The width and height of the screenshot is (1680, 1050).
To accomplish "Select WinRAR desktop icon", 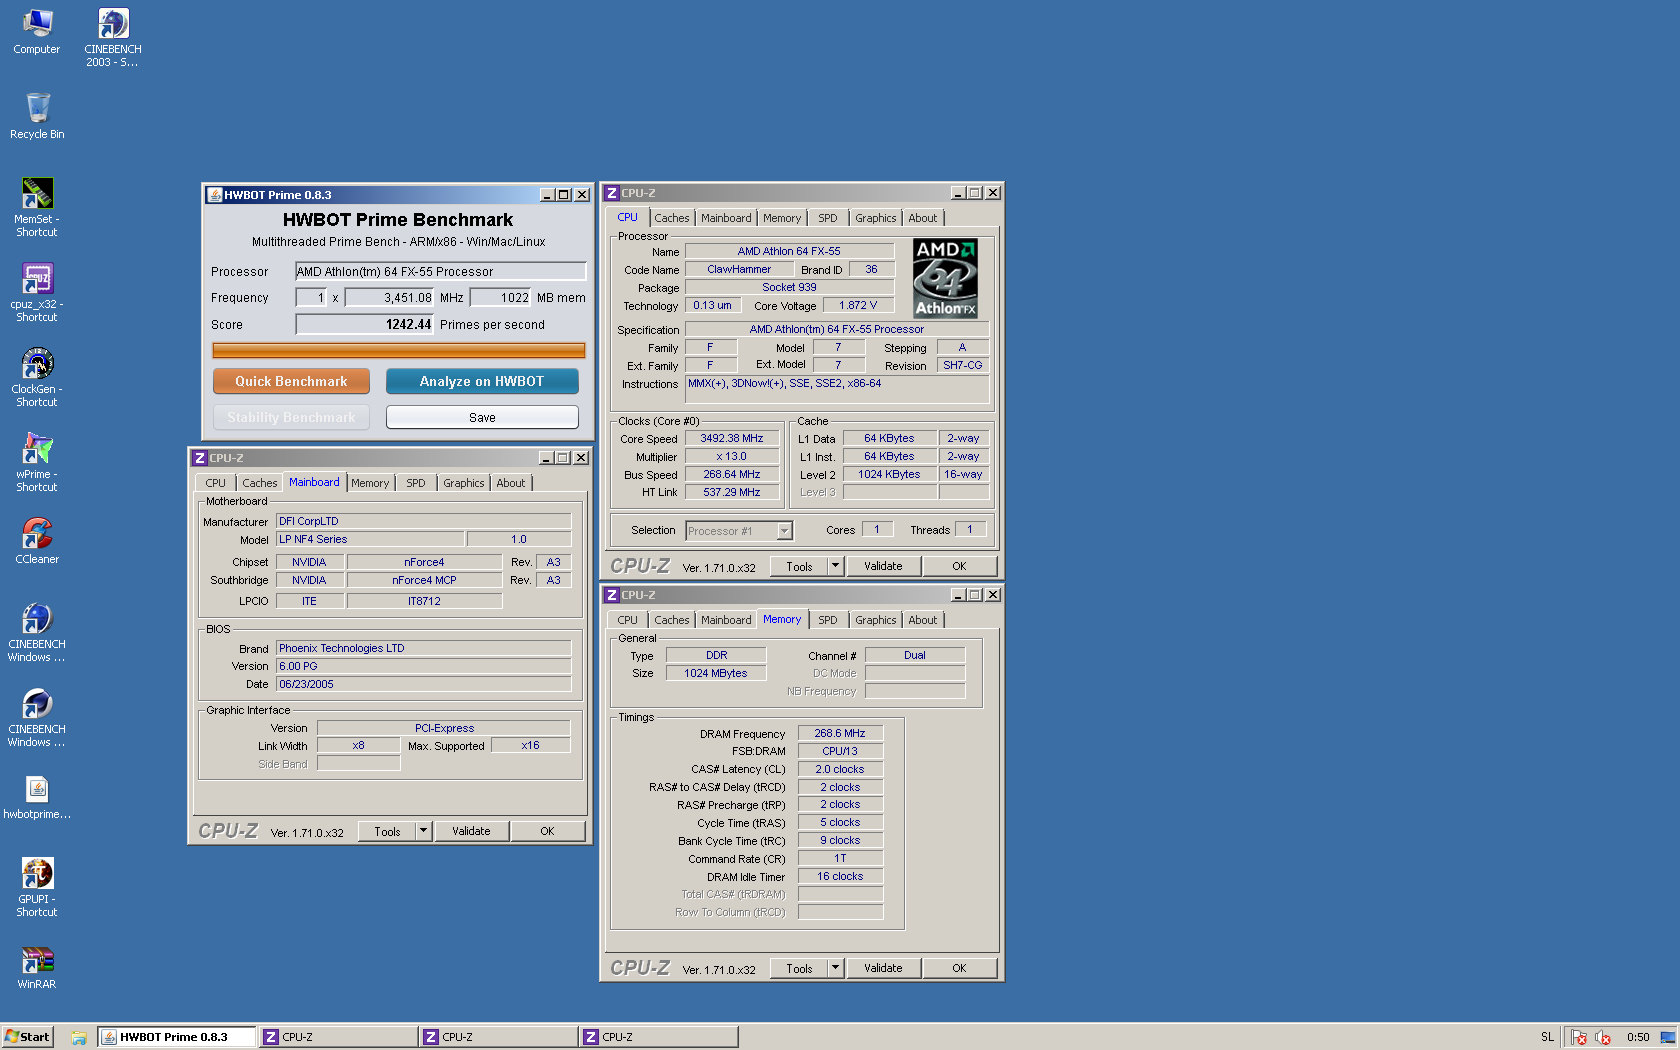I will pyautogui.click(x=37, y=968).
